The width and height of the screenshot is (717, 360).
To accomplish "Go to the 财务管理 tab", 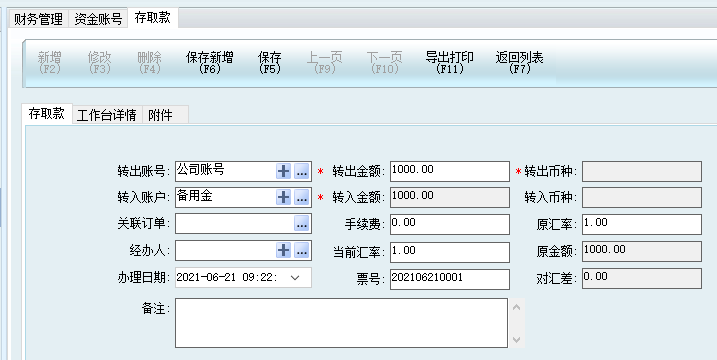I will coord(38,19).
